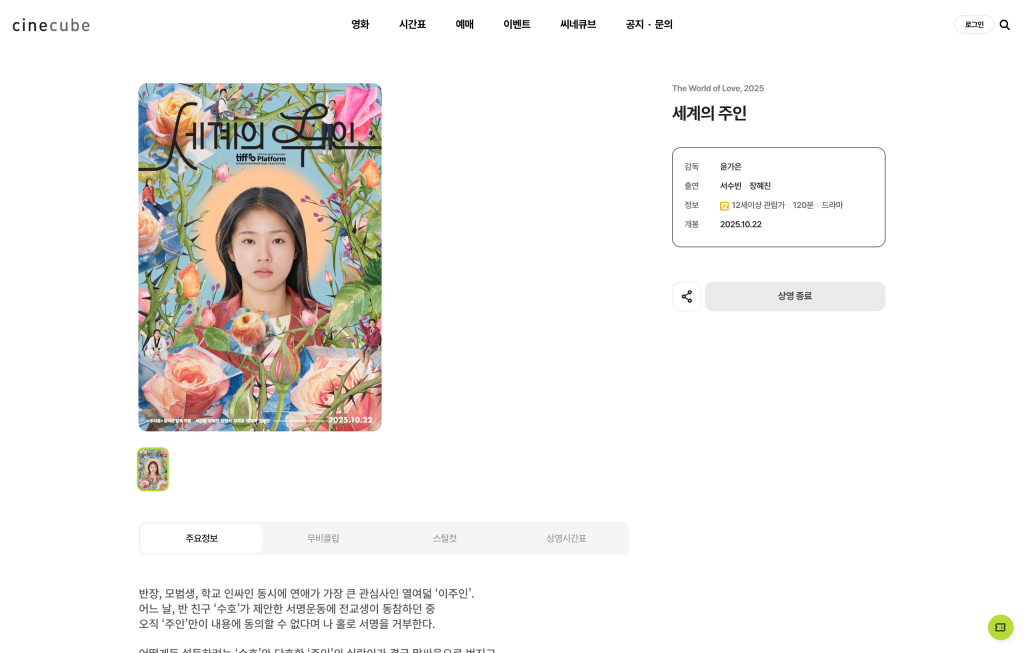Click the 로그인 button

pyautogui.click(x=974, y=24)
